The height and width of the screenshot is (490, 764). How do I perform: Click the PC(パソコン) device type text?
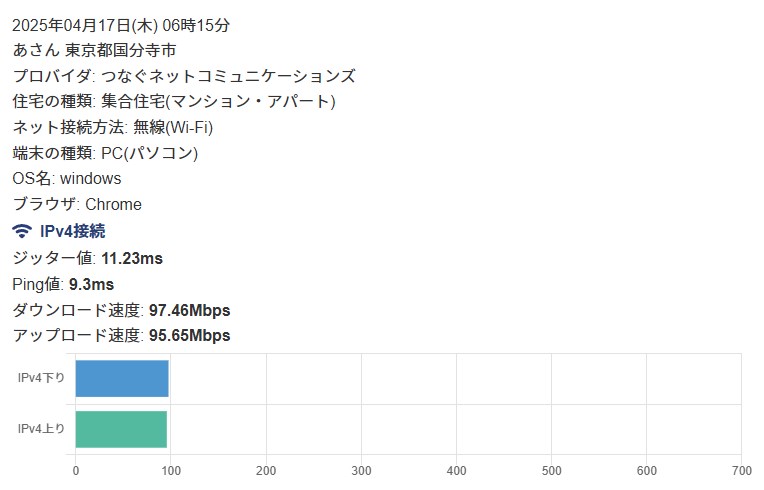[150, 153]
